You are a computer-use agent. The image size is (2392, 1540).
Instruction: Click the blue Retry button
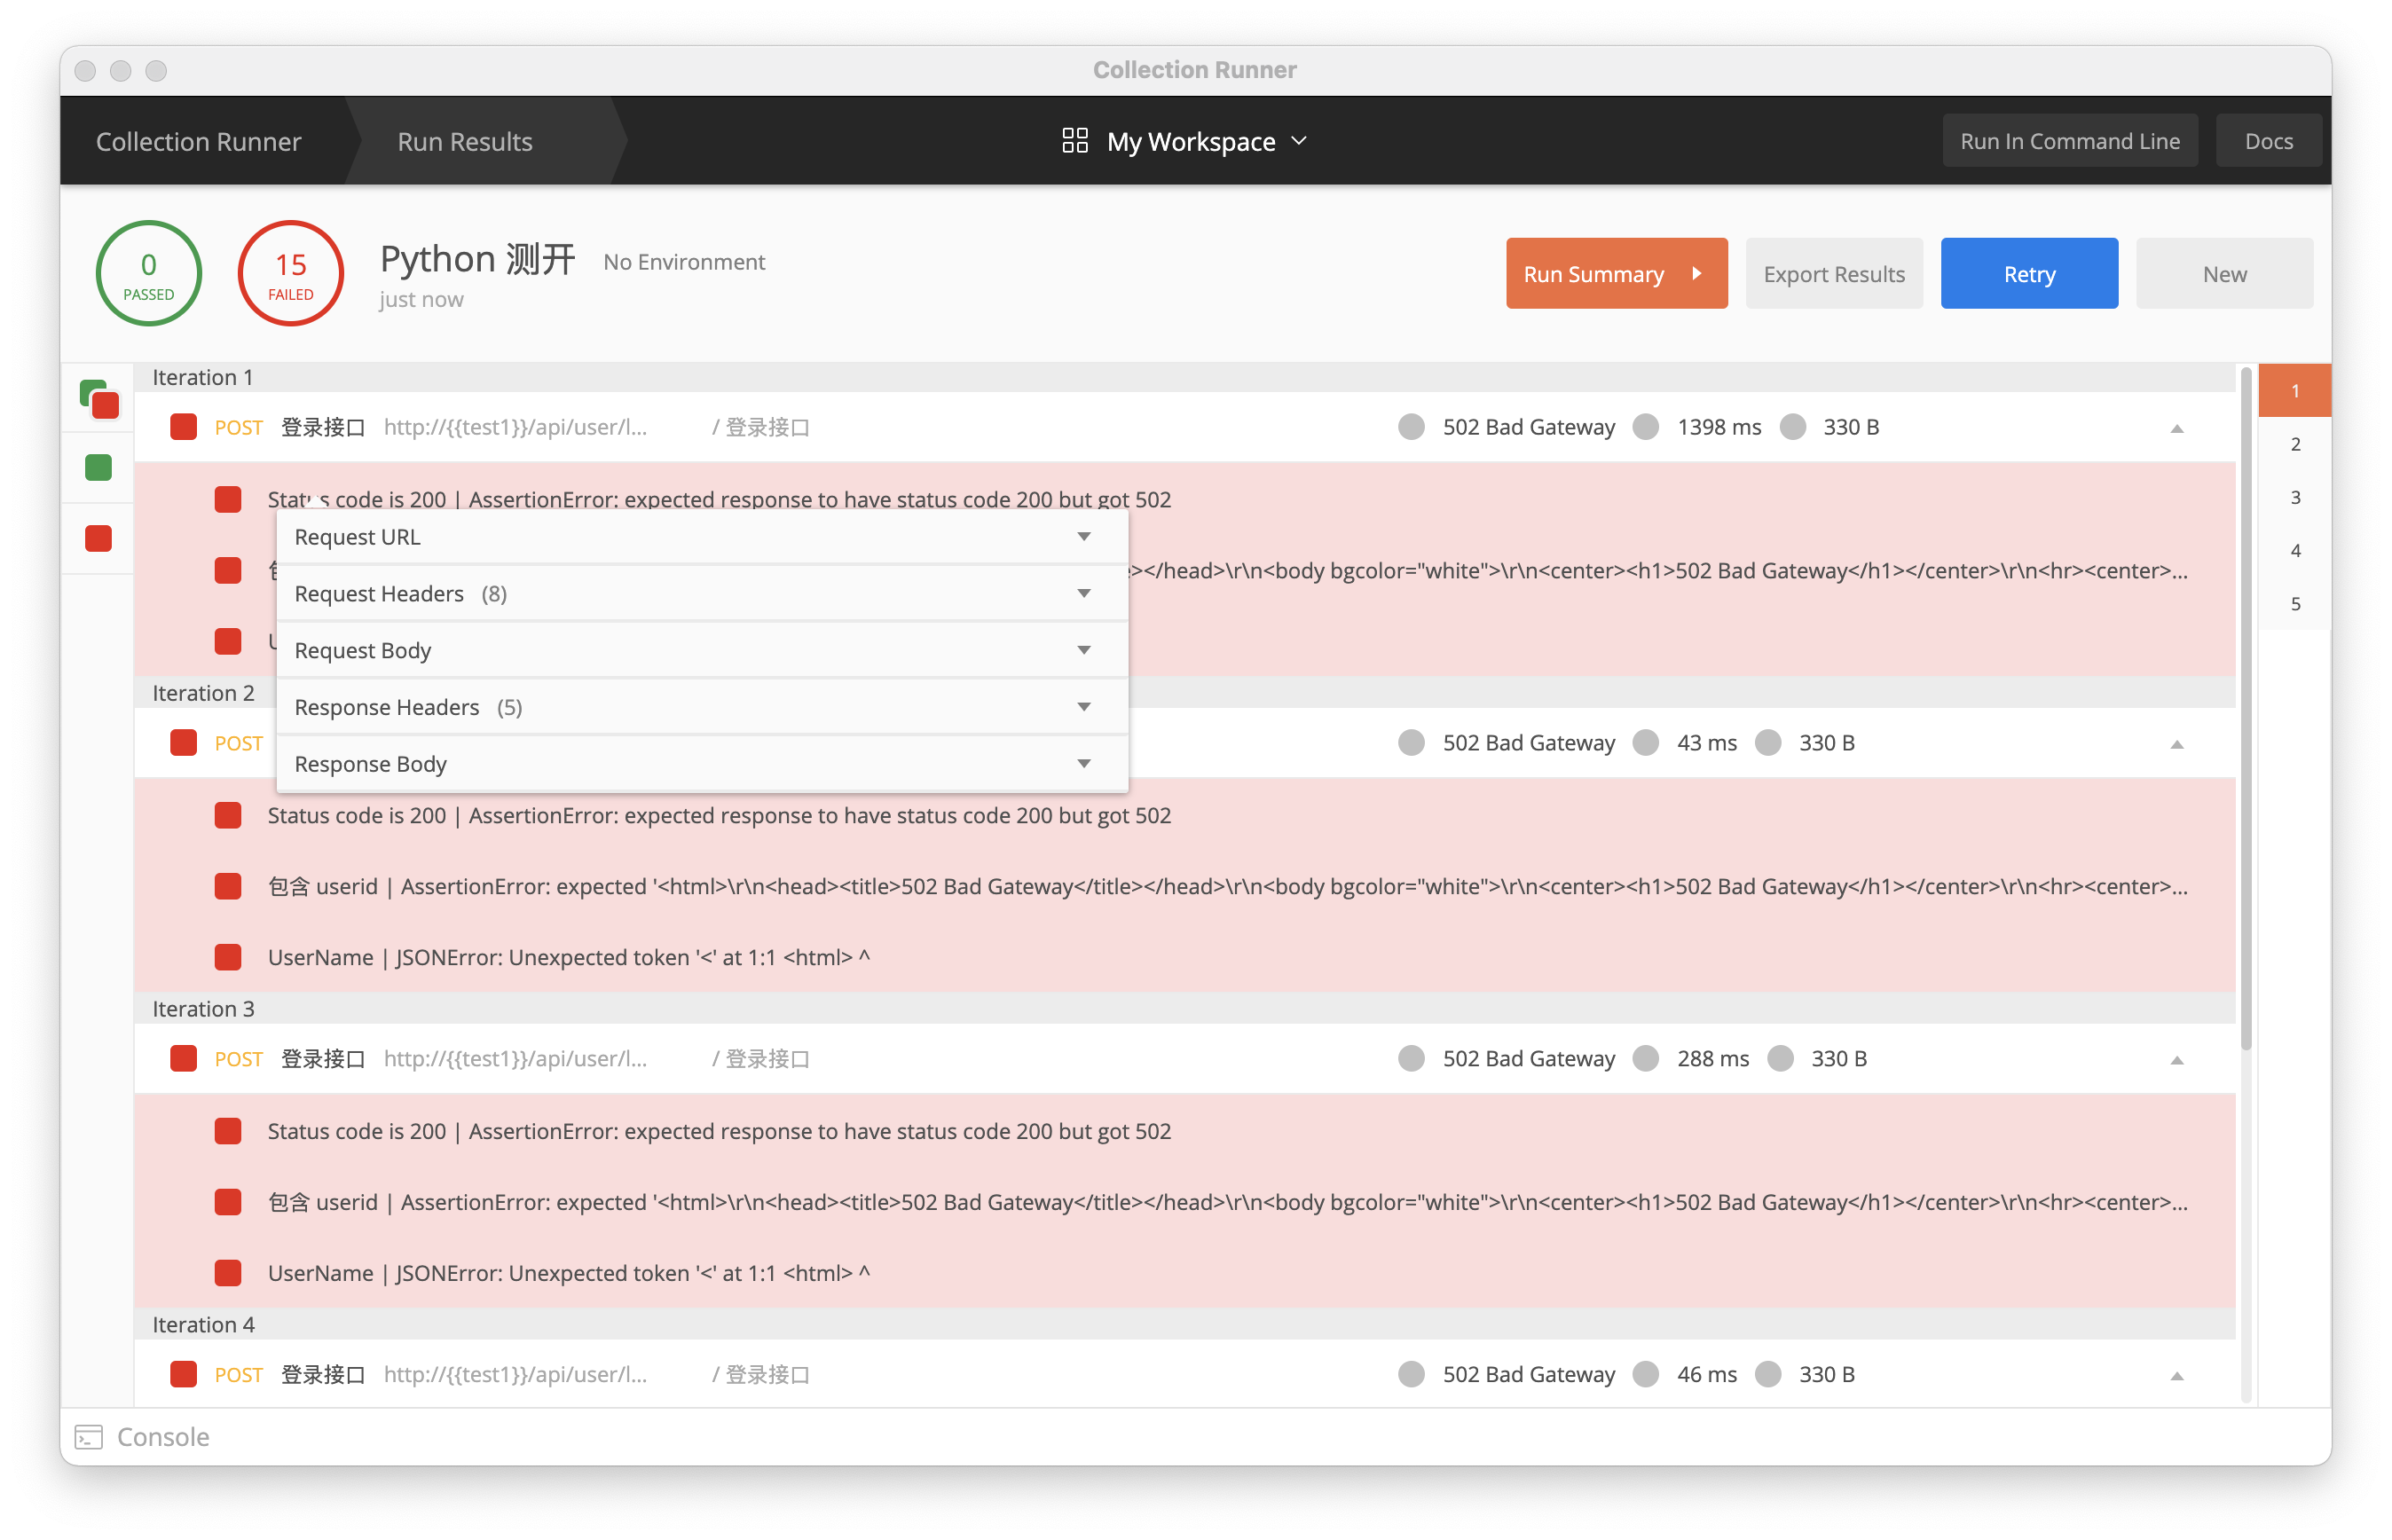[x=2029, y=273]
